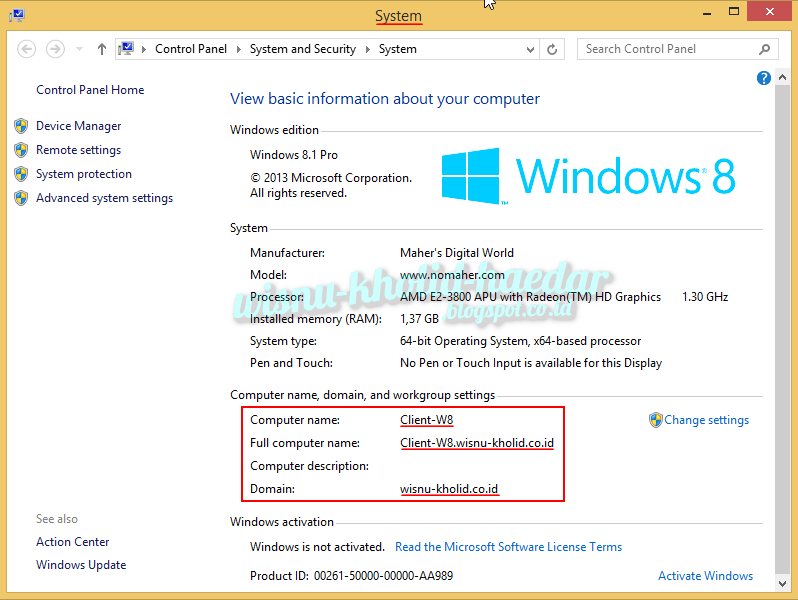Click Maher's Digital World manufacturer value
The image size is (798, 600).
point(457,253)
